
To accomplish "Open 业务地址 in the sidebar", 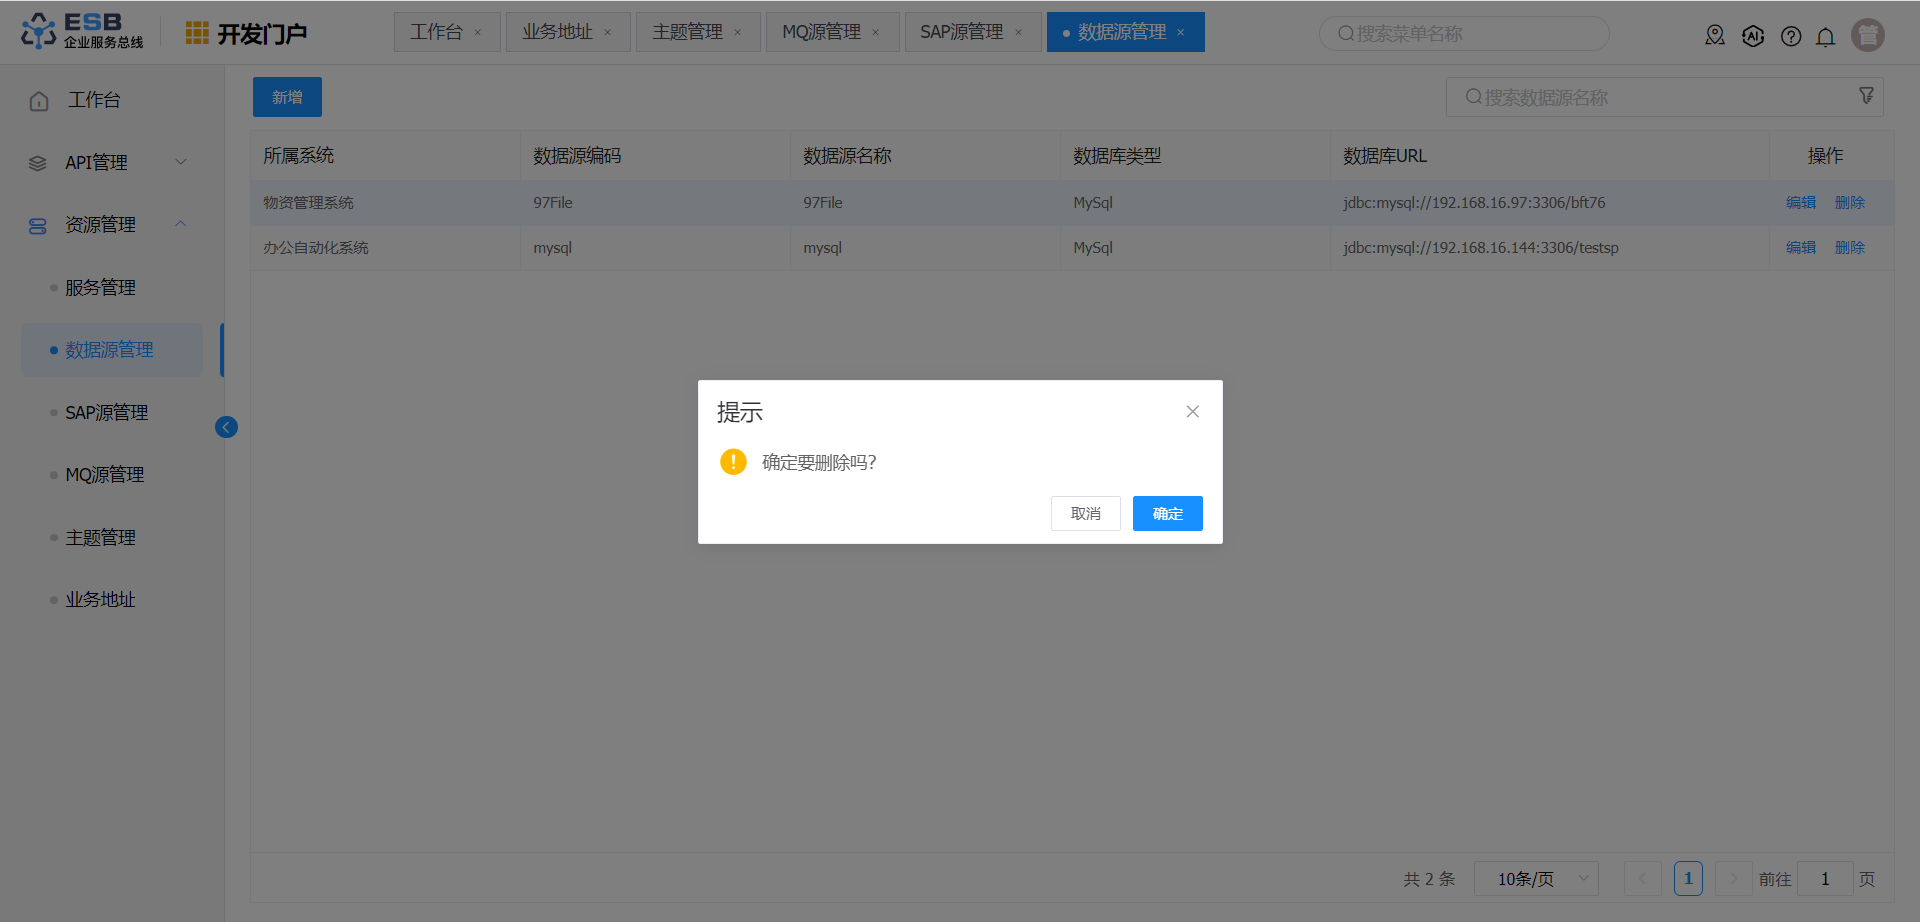I will (x=100, y=600).
